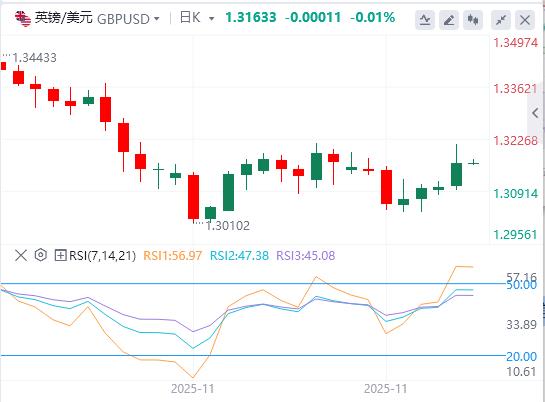Open RSI indicator settings hexagon icon

41,255
